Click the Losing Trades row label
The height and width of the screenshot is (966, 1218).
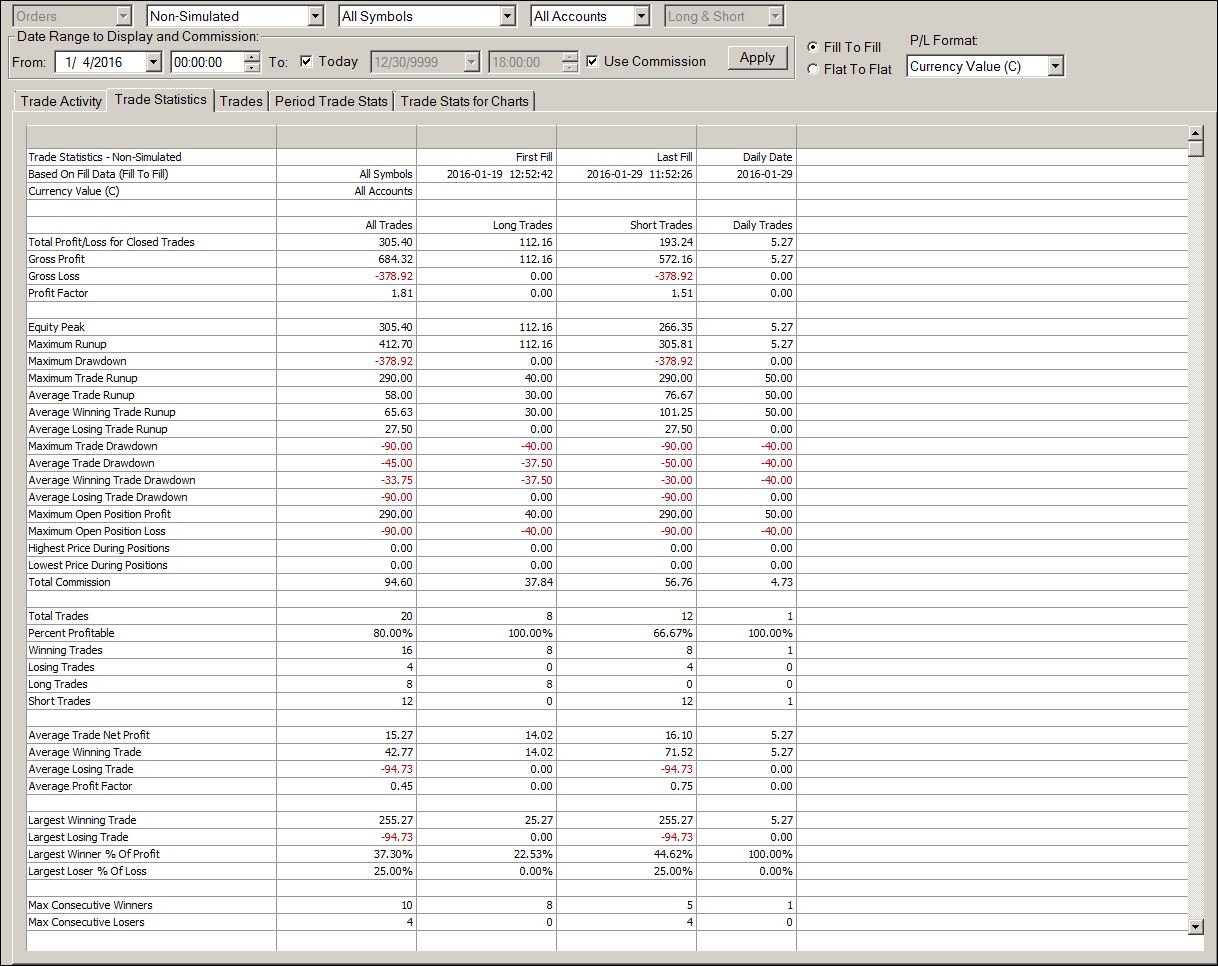pos(61,667)
